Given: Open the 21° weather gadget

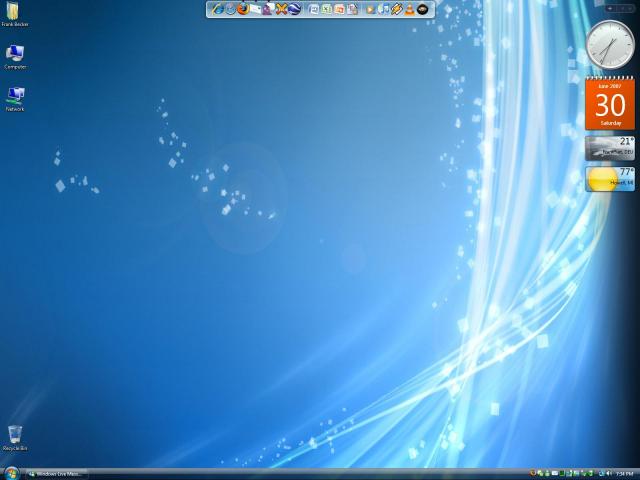Looking at the screenshot, I should click(x=610, y=148).
